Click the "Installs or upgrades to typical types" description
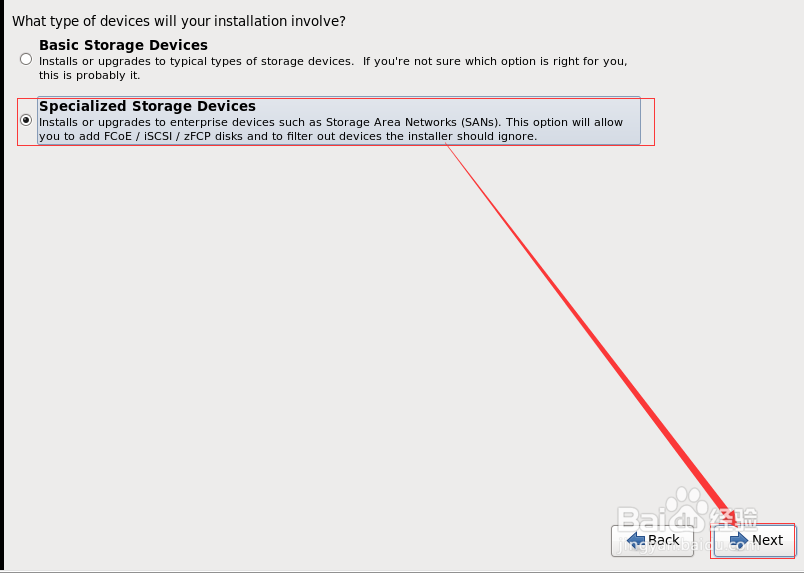Viewport: 804px width, 573px height. [x=195, y=61]
